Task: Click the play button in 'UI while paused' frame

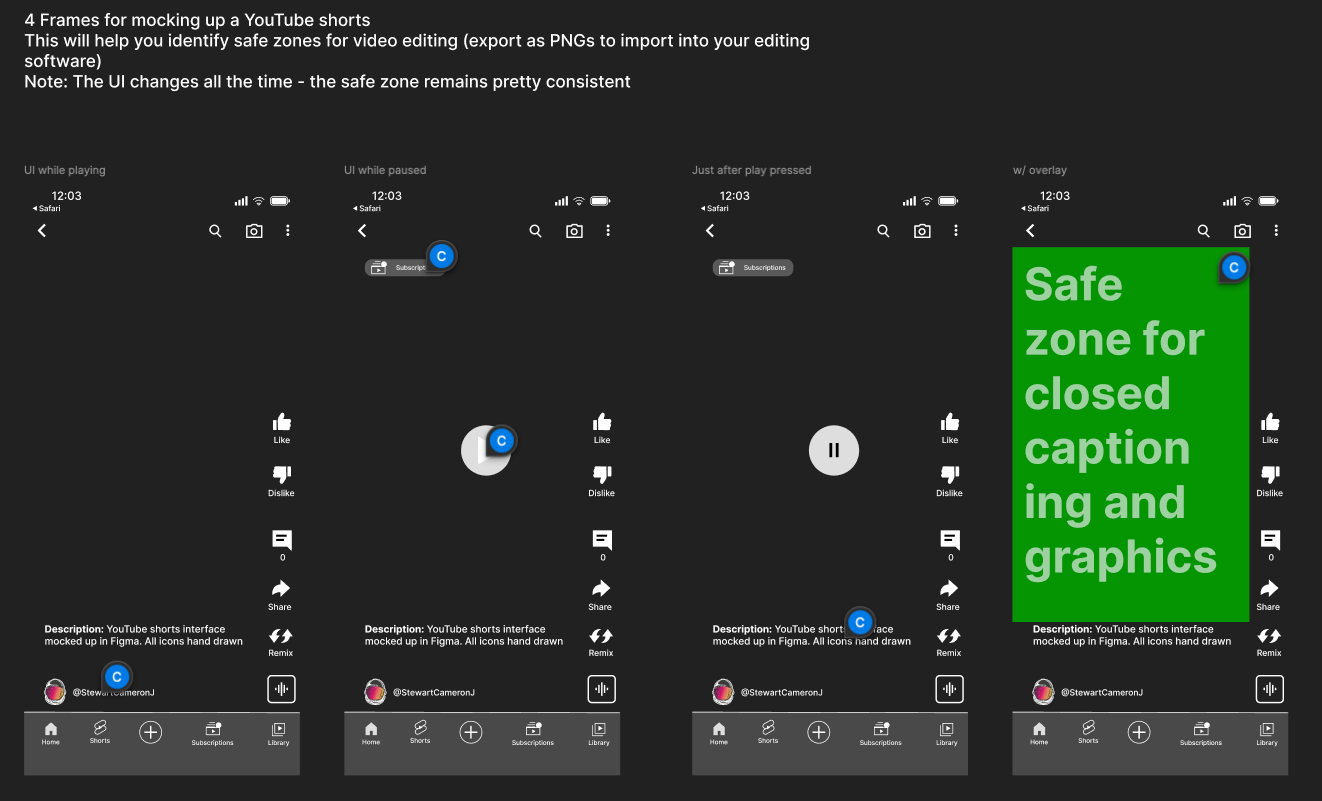Action: pos(486,450)
